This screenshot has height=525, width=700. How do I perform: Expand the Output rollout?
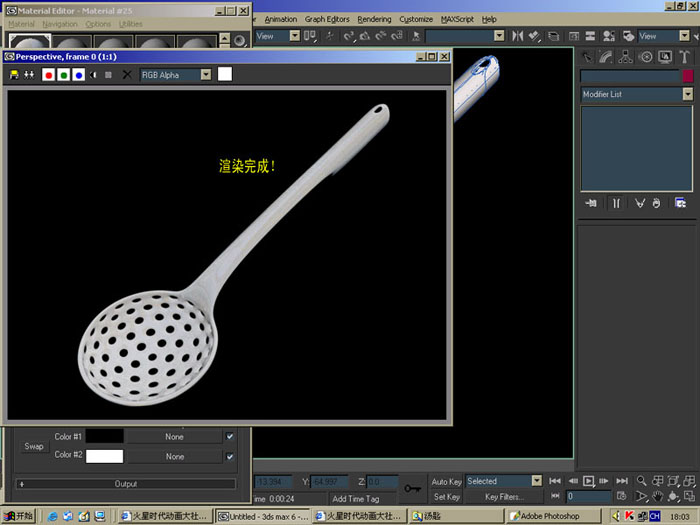(x=125, y=483)
